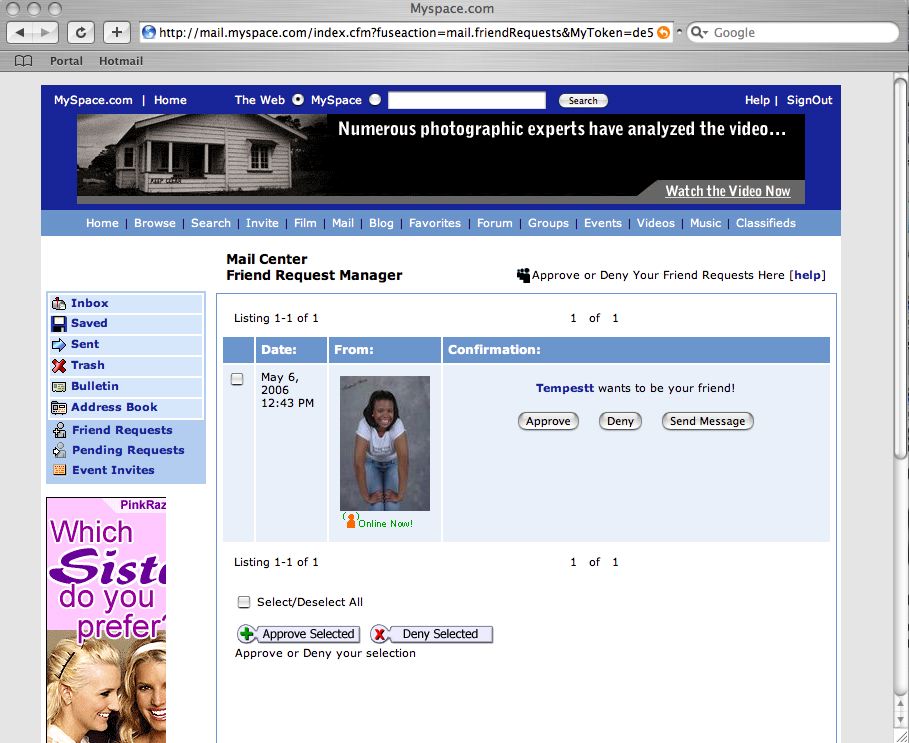The image size is (909, 743).
Task: Go forward with the Safari forward arrow
Action: (x=45, y=32)
